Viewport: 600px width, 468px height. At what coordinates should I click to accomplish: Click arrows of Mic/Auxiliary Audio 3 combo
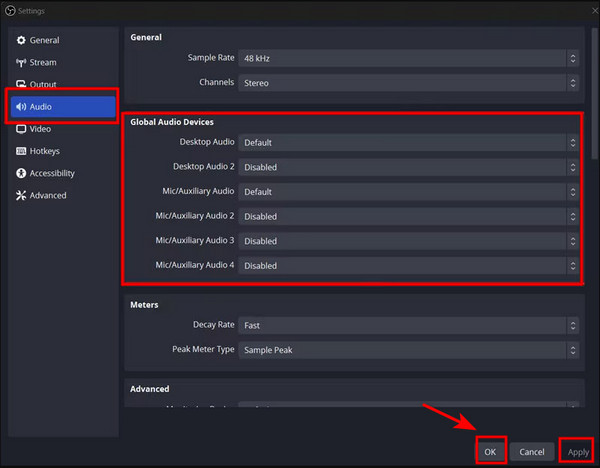573,241
